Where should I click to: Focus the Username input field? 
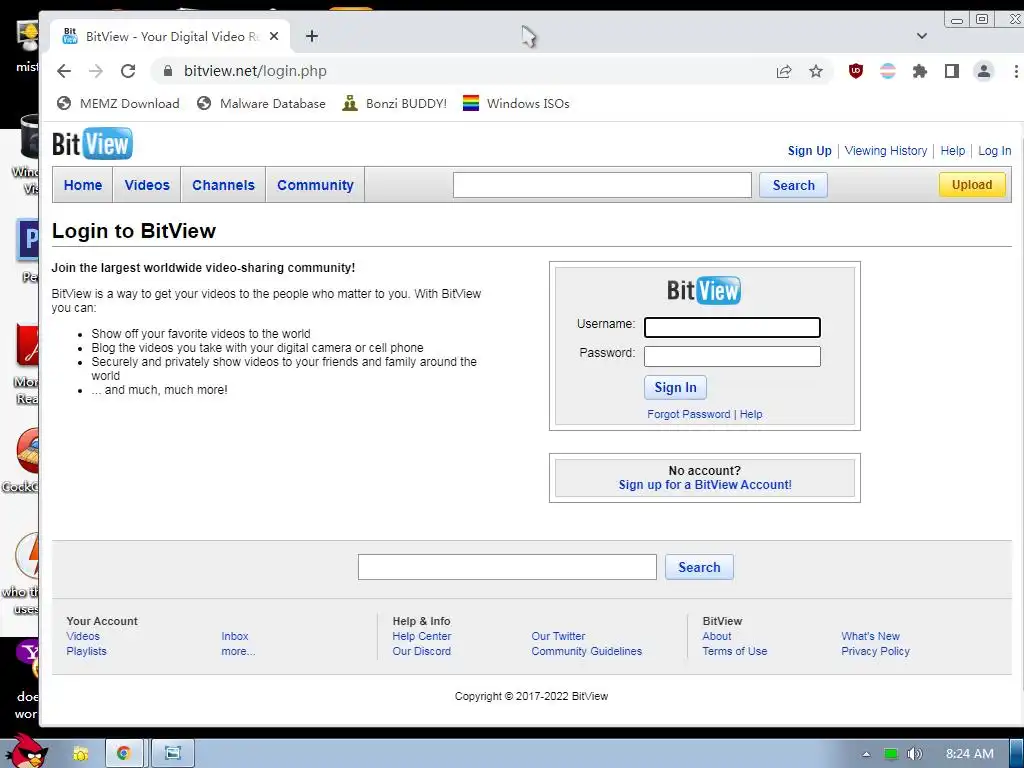(732, 327)
